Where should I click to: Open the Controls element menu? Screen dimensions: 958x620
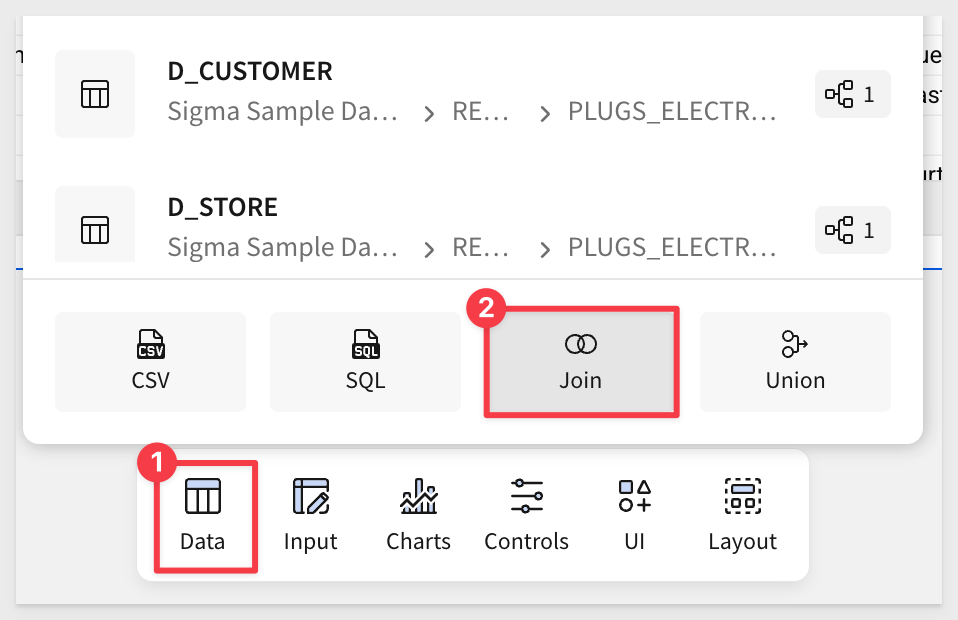click(526, 515)
